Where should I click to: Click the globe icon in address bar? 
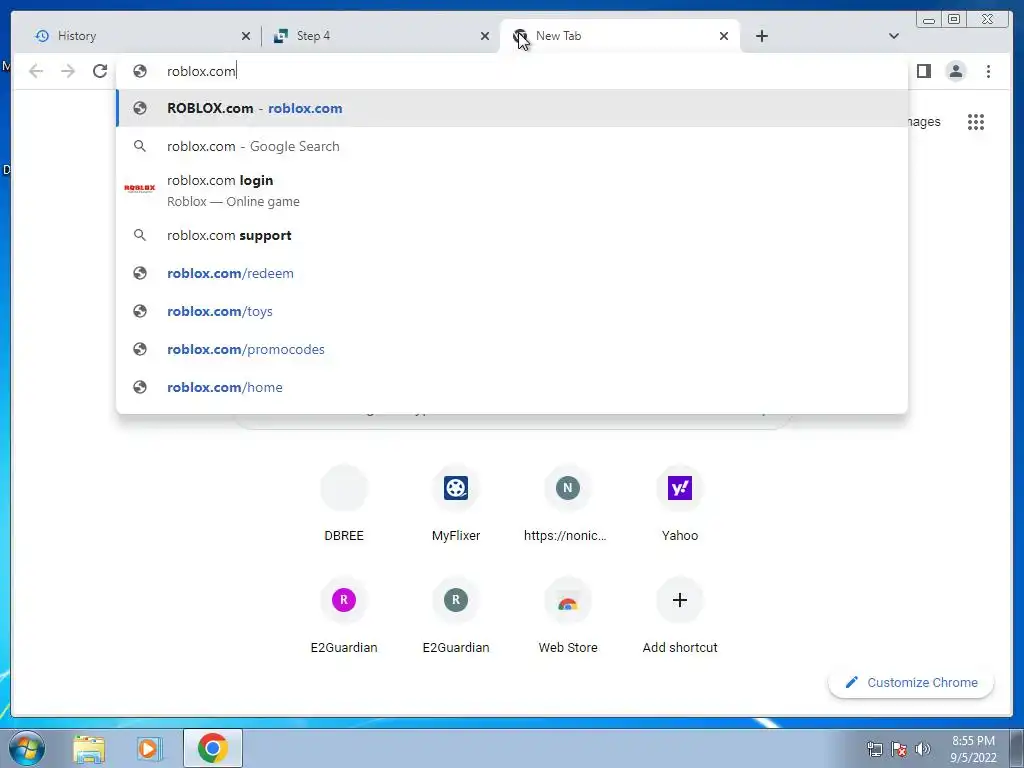click(x=140, y=71)
